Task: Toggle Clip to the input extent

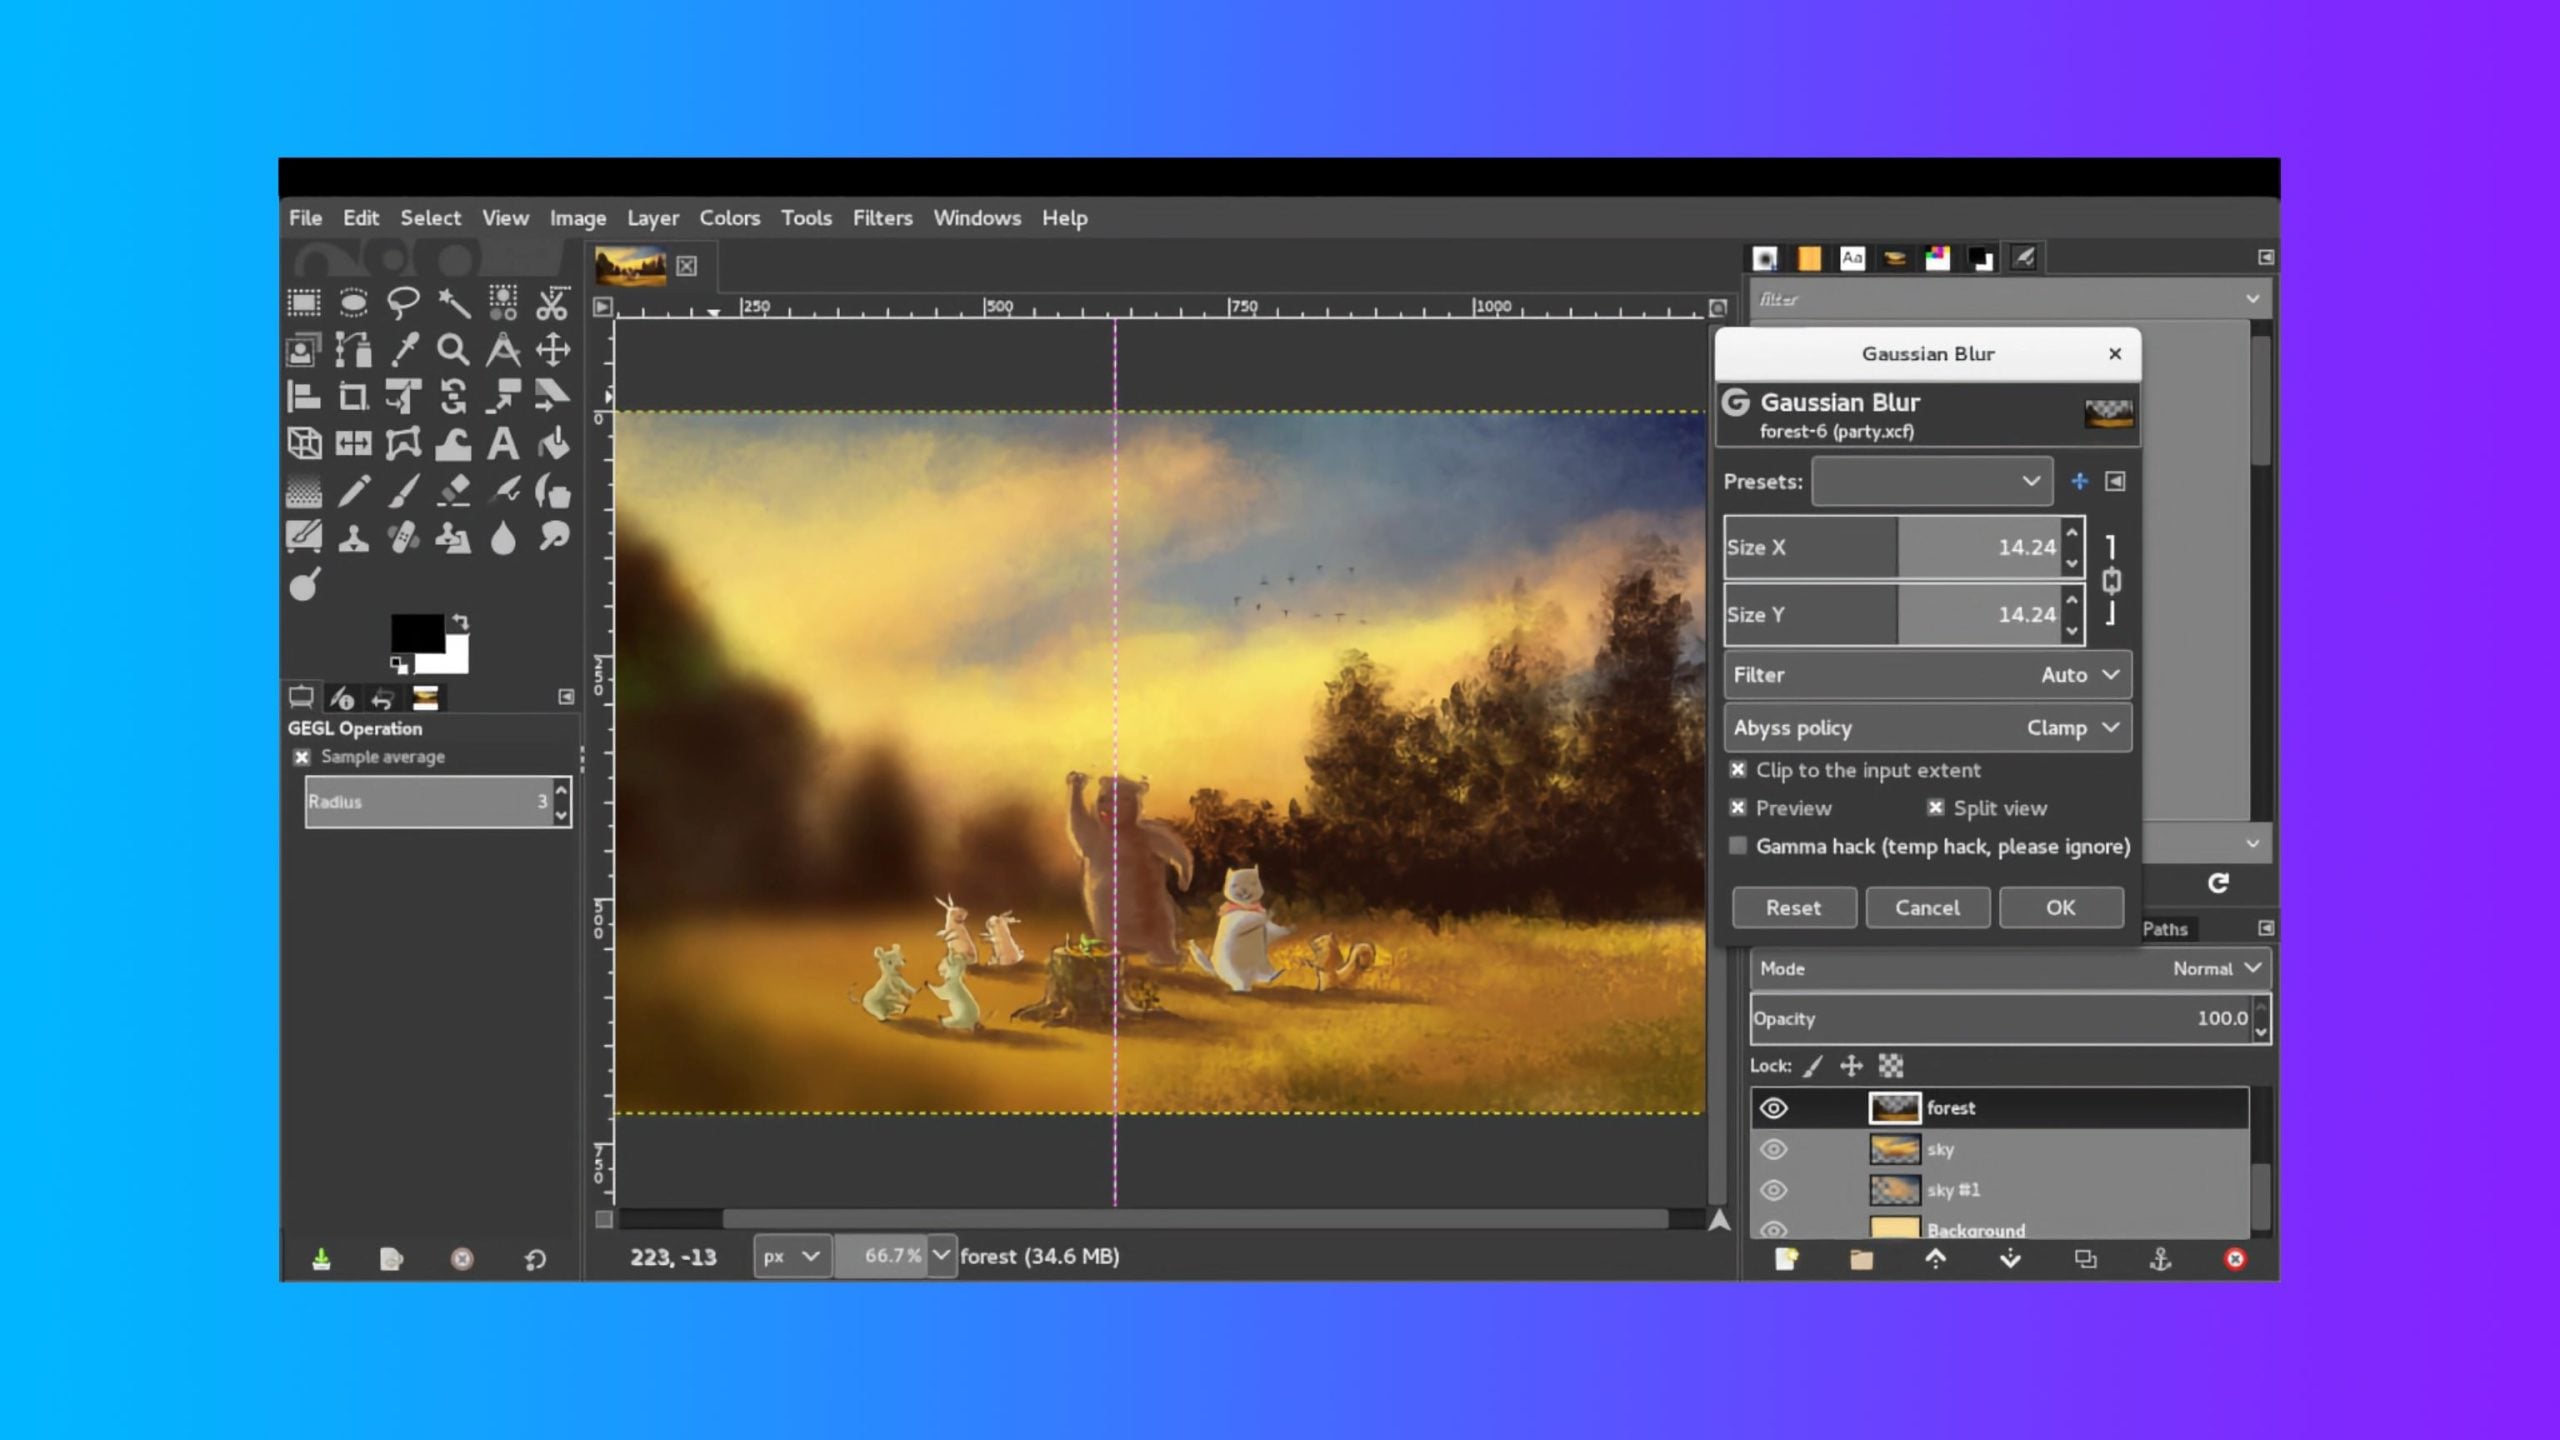Action: coord(1738,769)
